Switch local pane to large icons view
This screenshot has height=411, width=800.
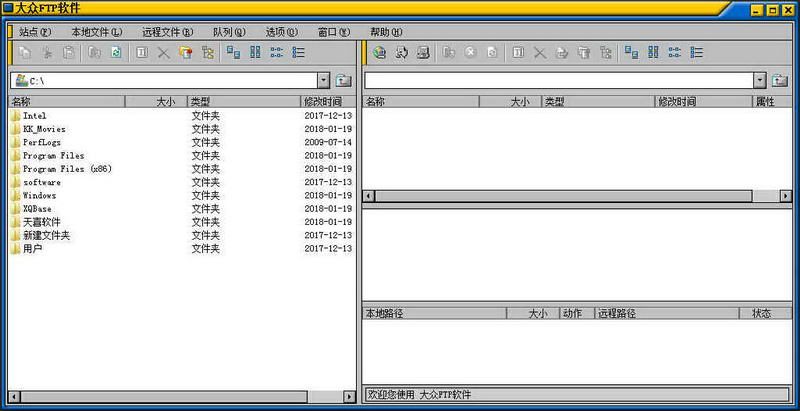[234, 53]
